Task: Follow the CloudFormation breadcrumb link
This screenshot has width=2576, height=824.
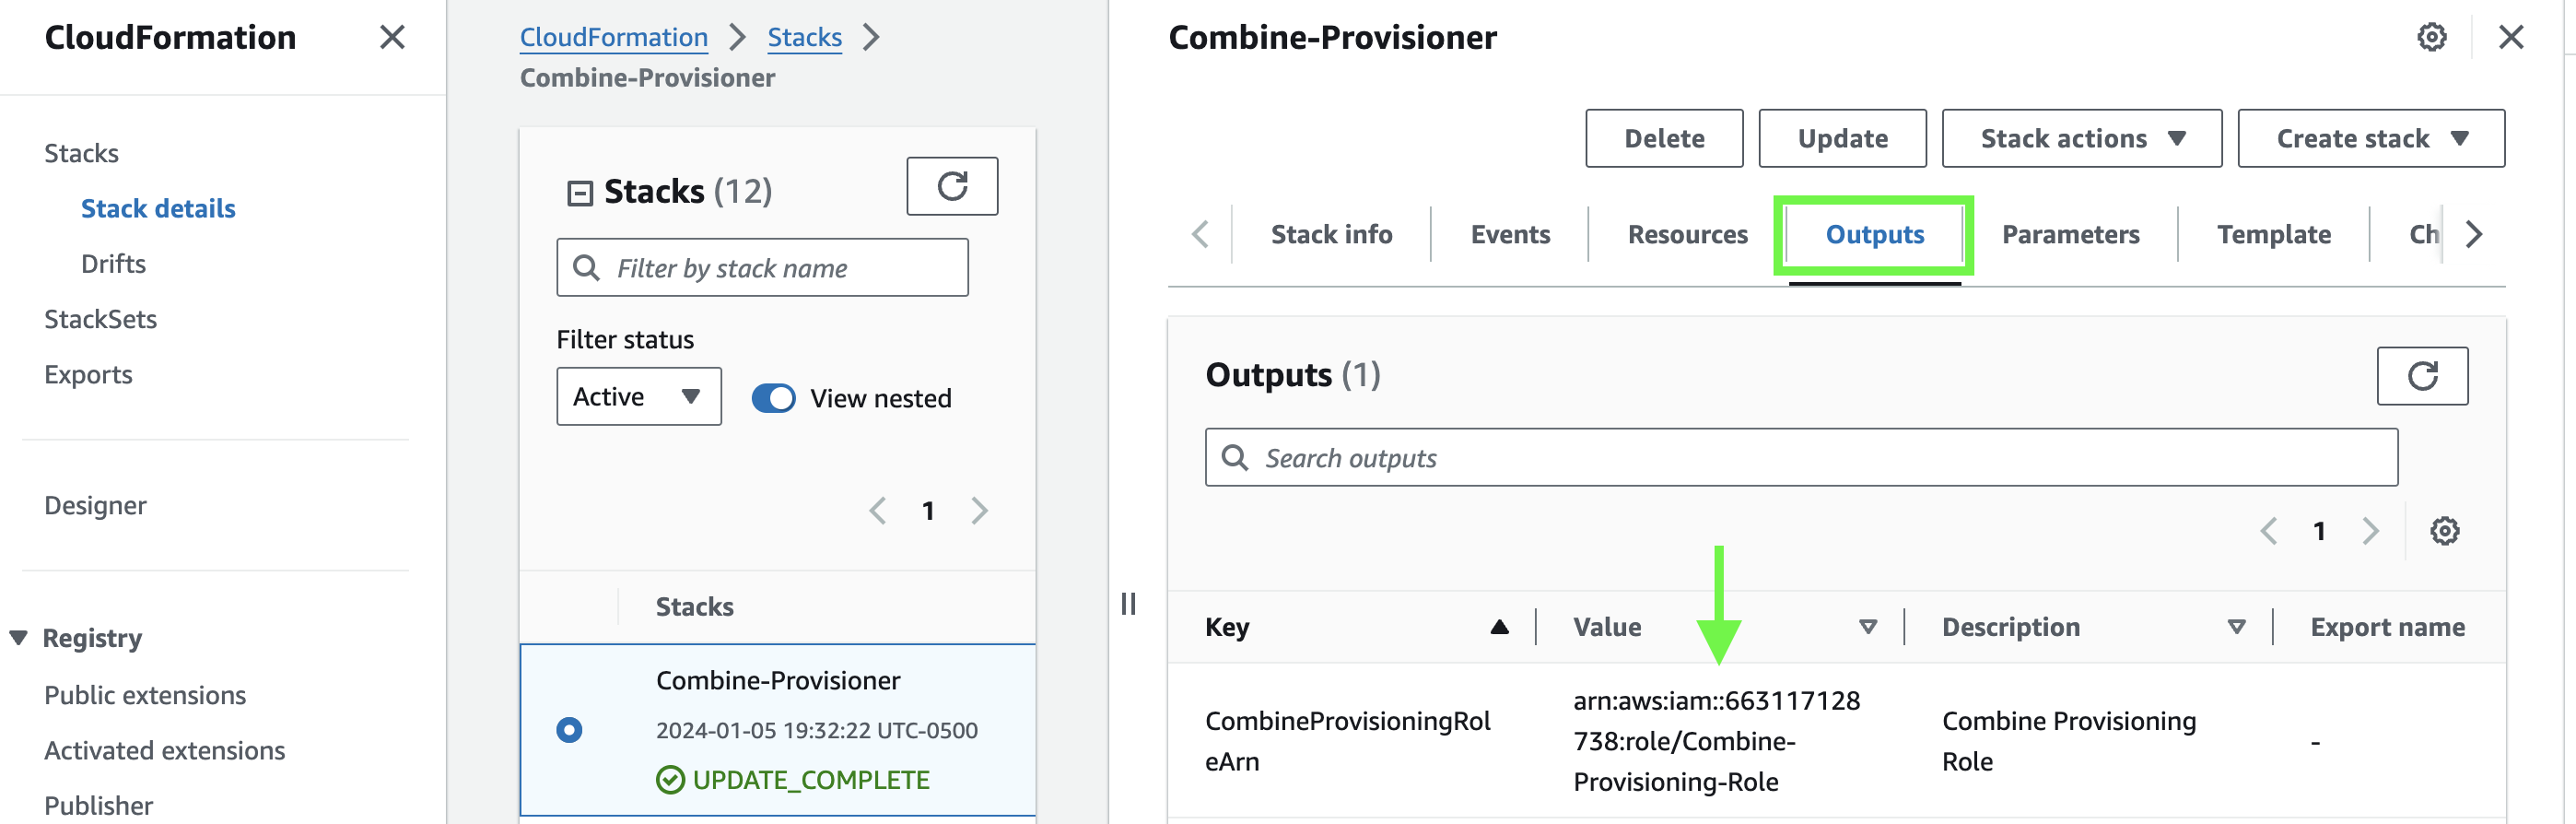Action: [614, 38]
